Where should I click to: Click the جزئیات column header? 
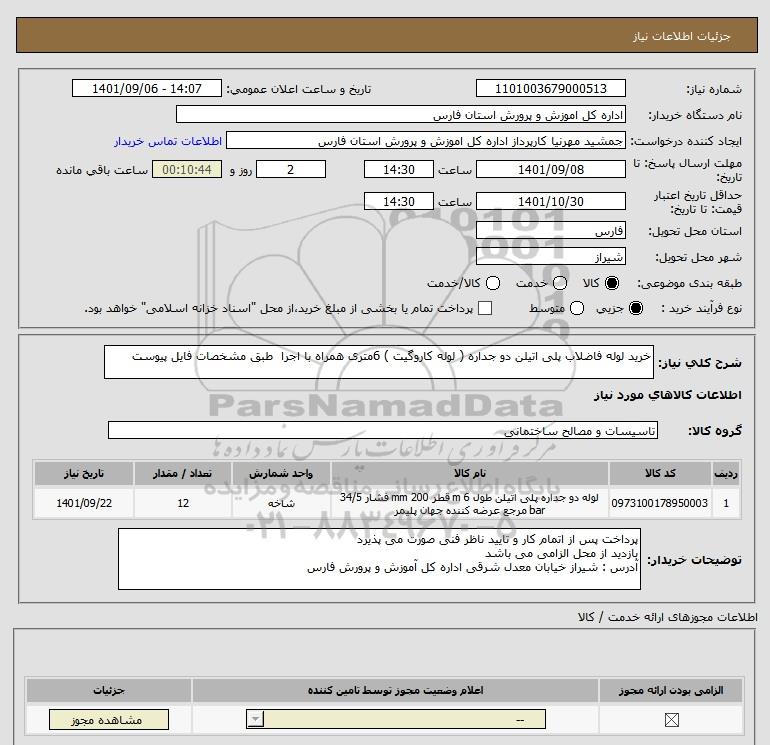point(109,690)
